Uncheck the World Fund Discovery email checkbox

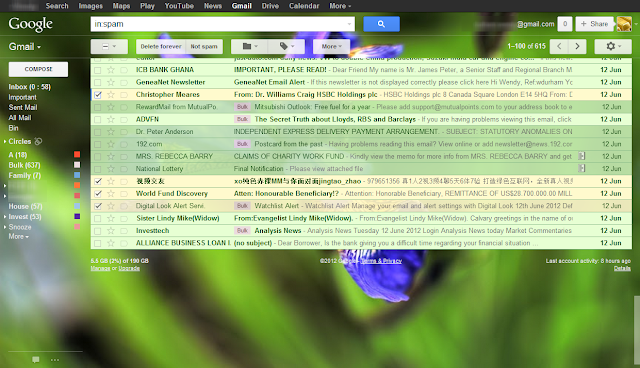[98, 194]
